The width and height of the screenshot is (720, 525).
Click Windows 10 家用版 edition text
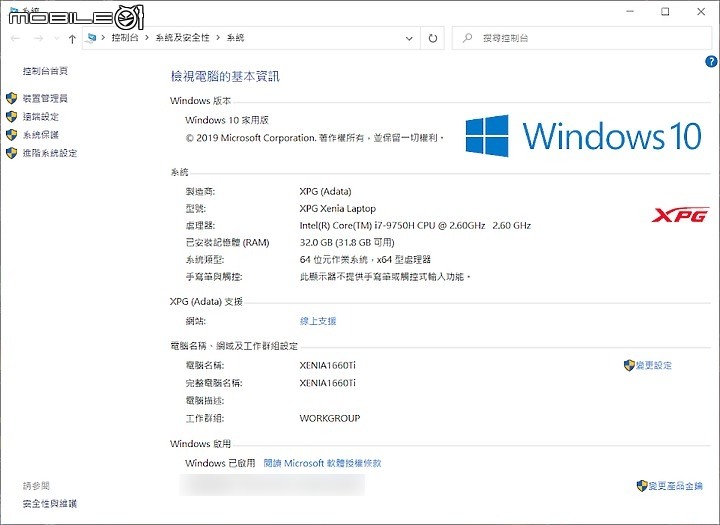pos(227,120)
